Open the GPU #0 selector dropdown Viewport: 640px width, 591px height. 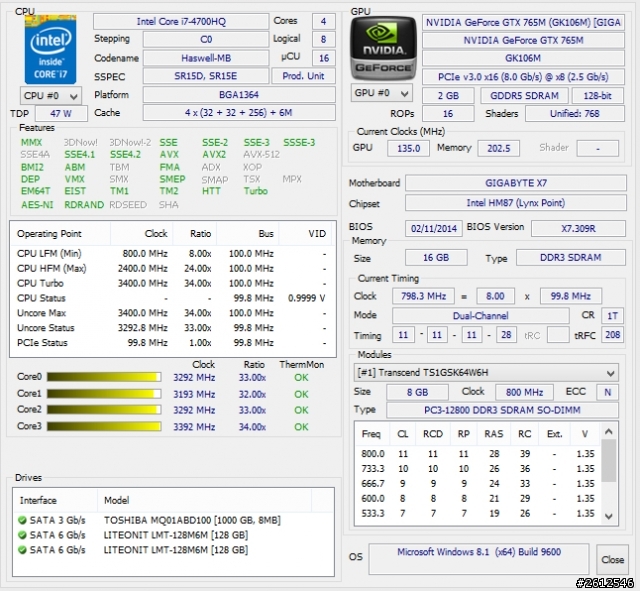click(381, 93)
